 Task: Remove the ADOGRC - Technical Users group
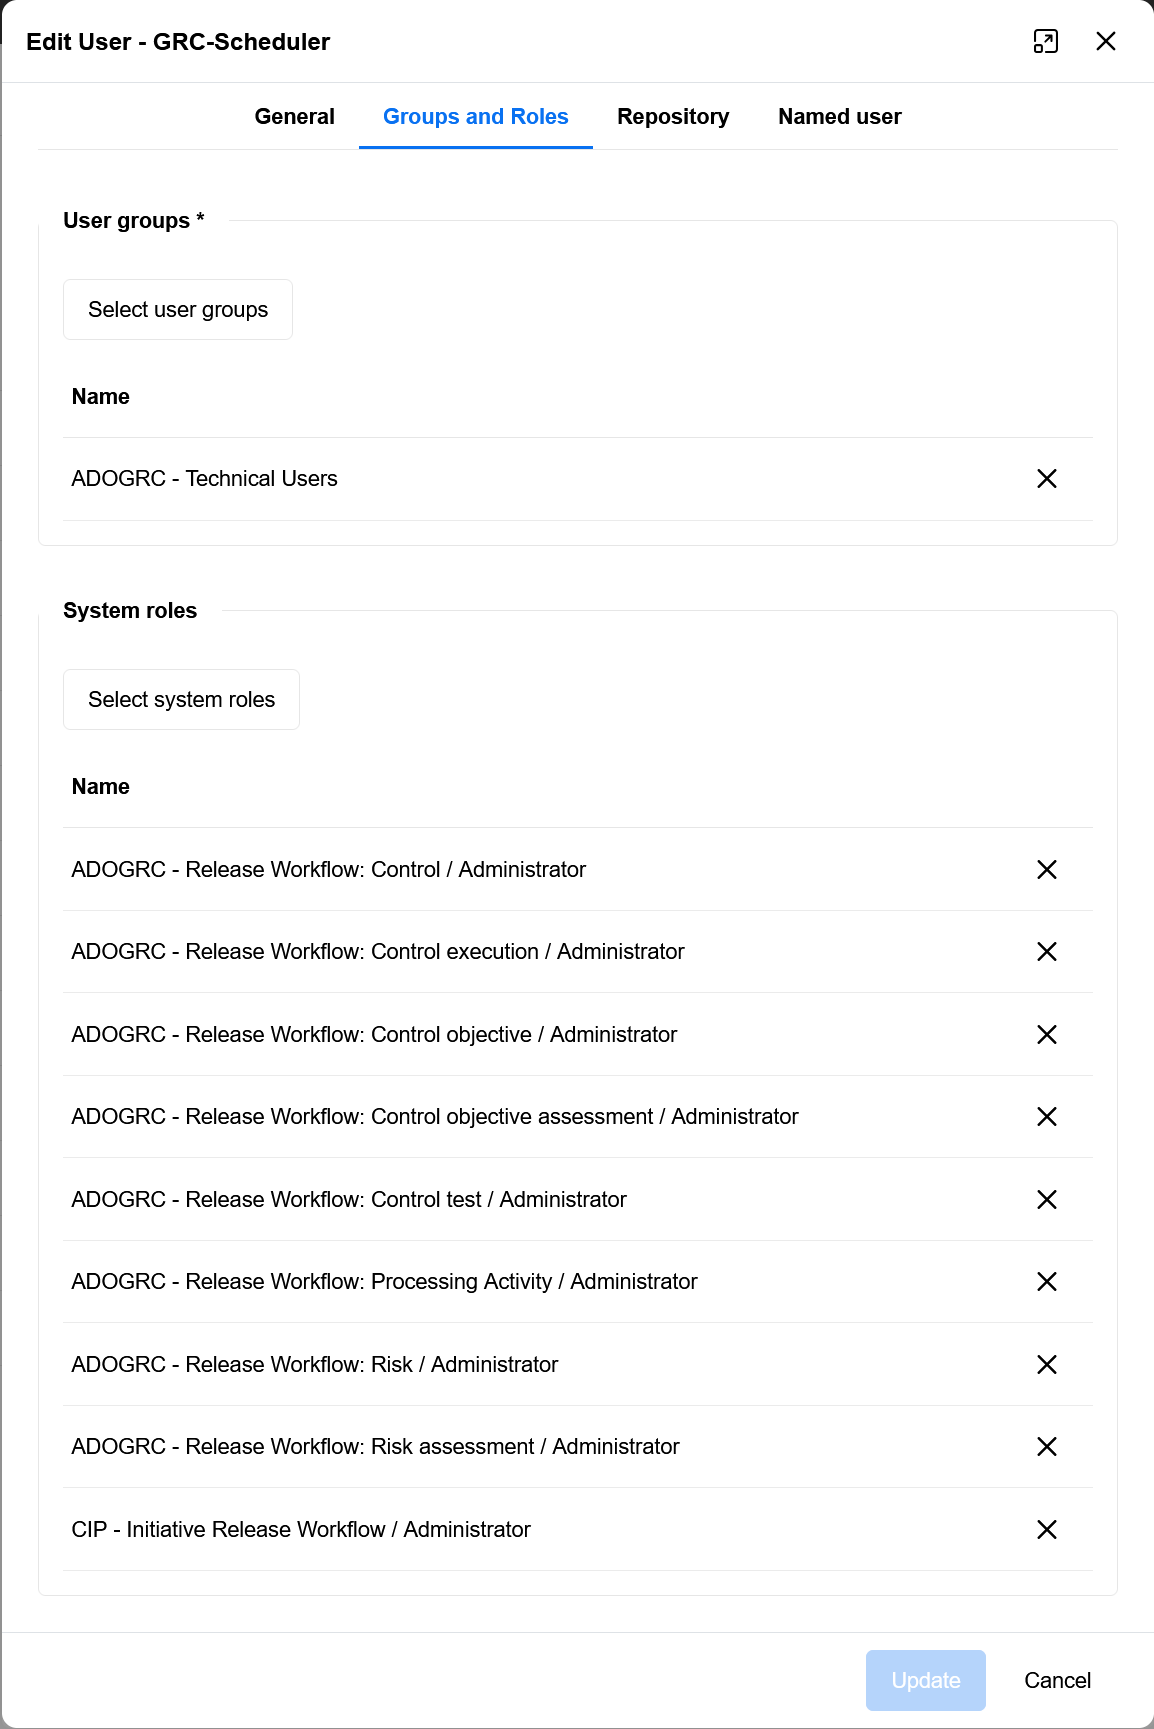point(1046,478)
